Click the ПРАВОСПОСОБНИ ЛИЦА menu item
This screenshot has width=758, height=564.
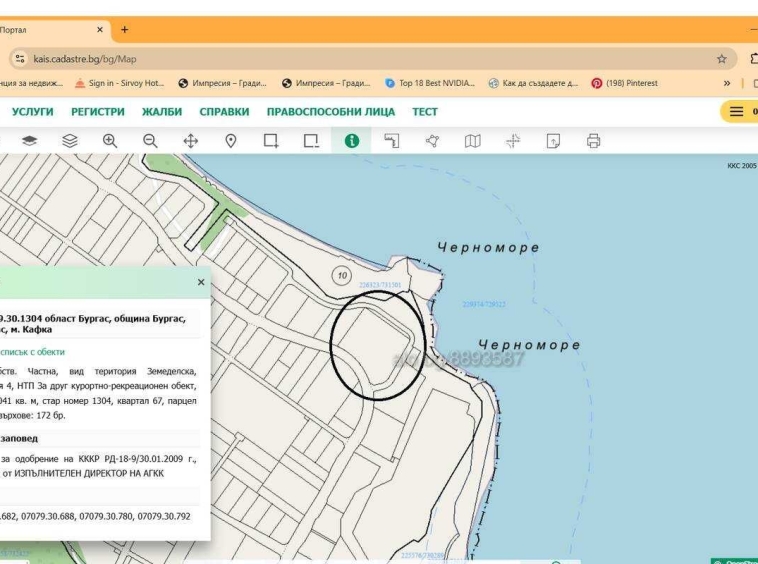coord(330,112)
